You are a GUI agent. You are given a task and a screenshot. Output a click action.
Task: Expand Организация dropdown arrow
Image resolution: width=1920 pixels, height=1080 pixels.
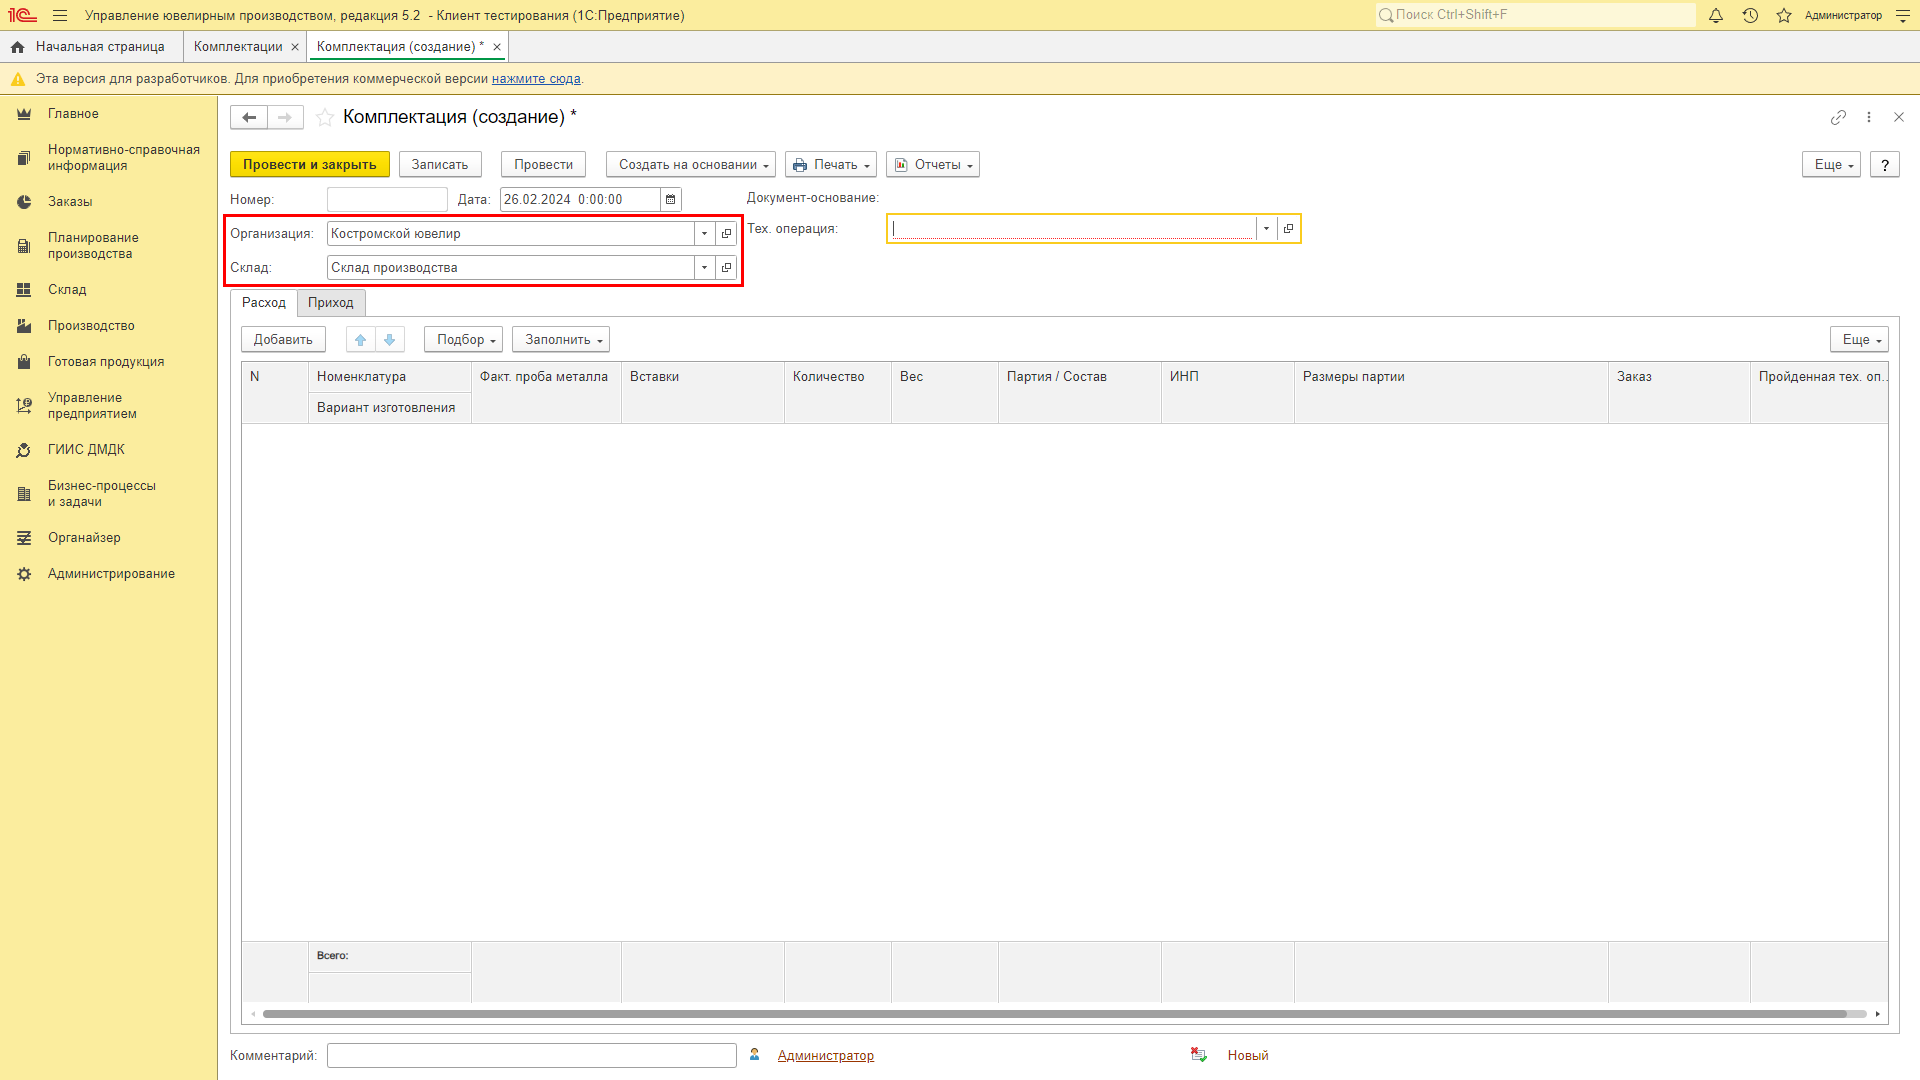(x=705, y=233)
